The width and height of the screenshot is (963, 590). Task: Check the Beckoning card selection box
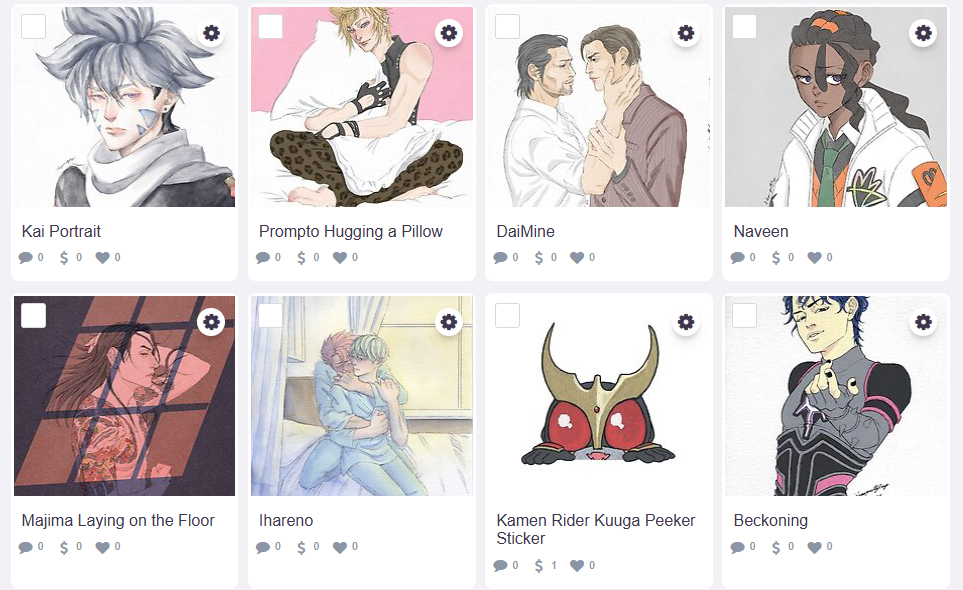click(x=745, y=316)
